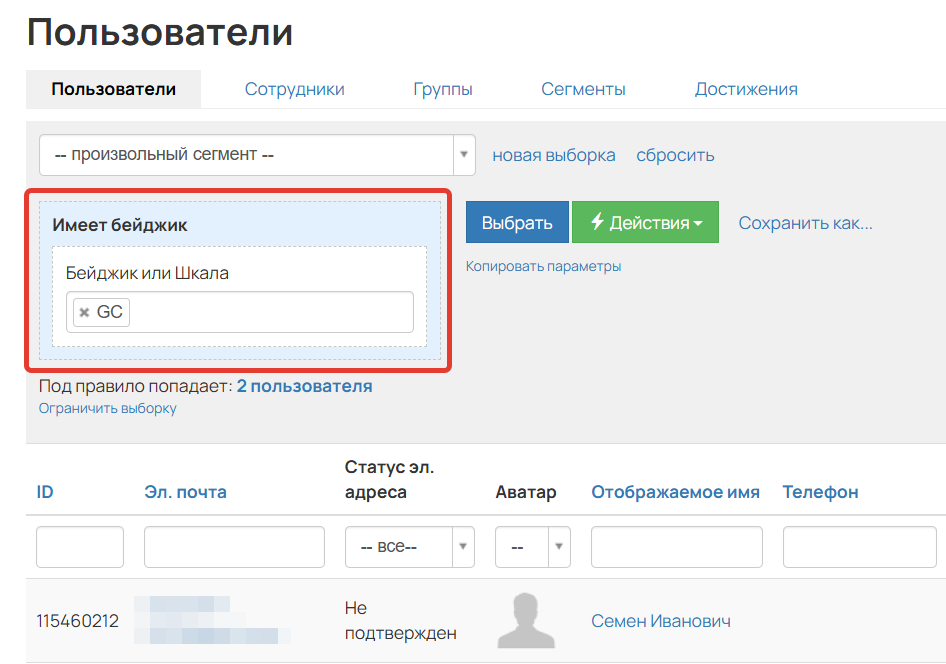The image size is (946, 664).
Task: Click Сохранить как... link
Action: point(805,223)
